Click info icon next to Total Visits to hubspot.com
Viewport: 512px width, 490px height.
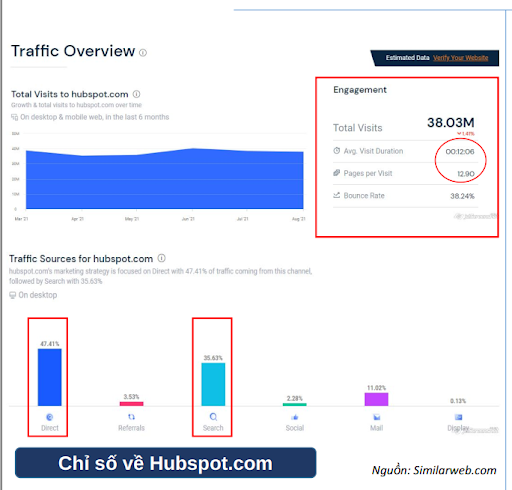[136, 94]
